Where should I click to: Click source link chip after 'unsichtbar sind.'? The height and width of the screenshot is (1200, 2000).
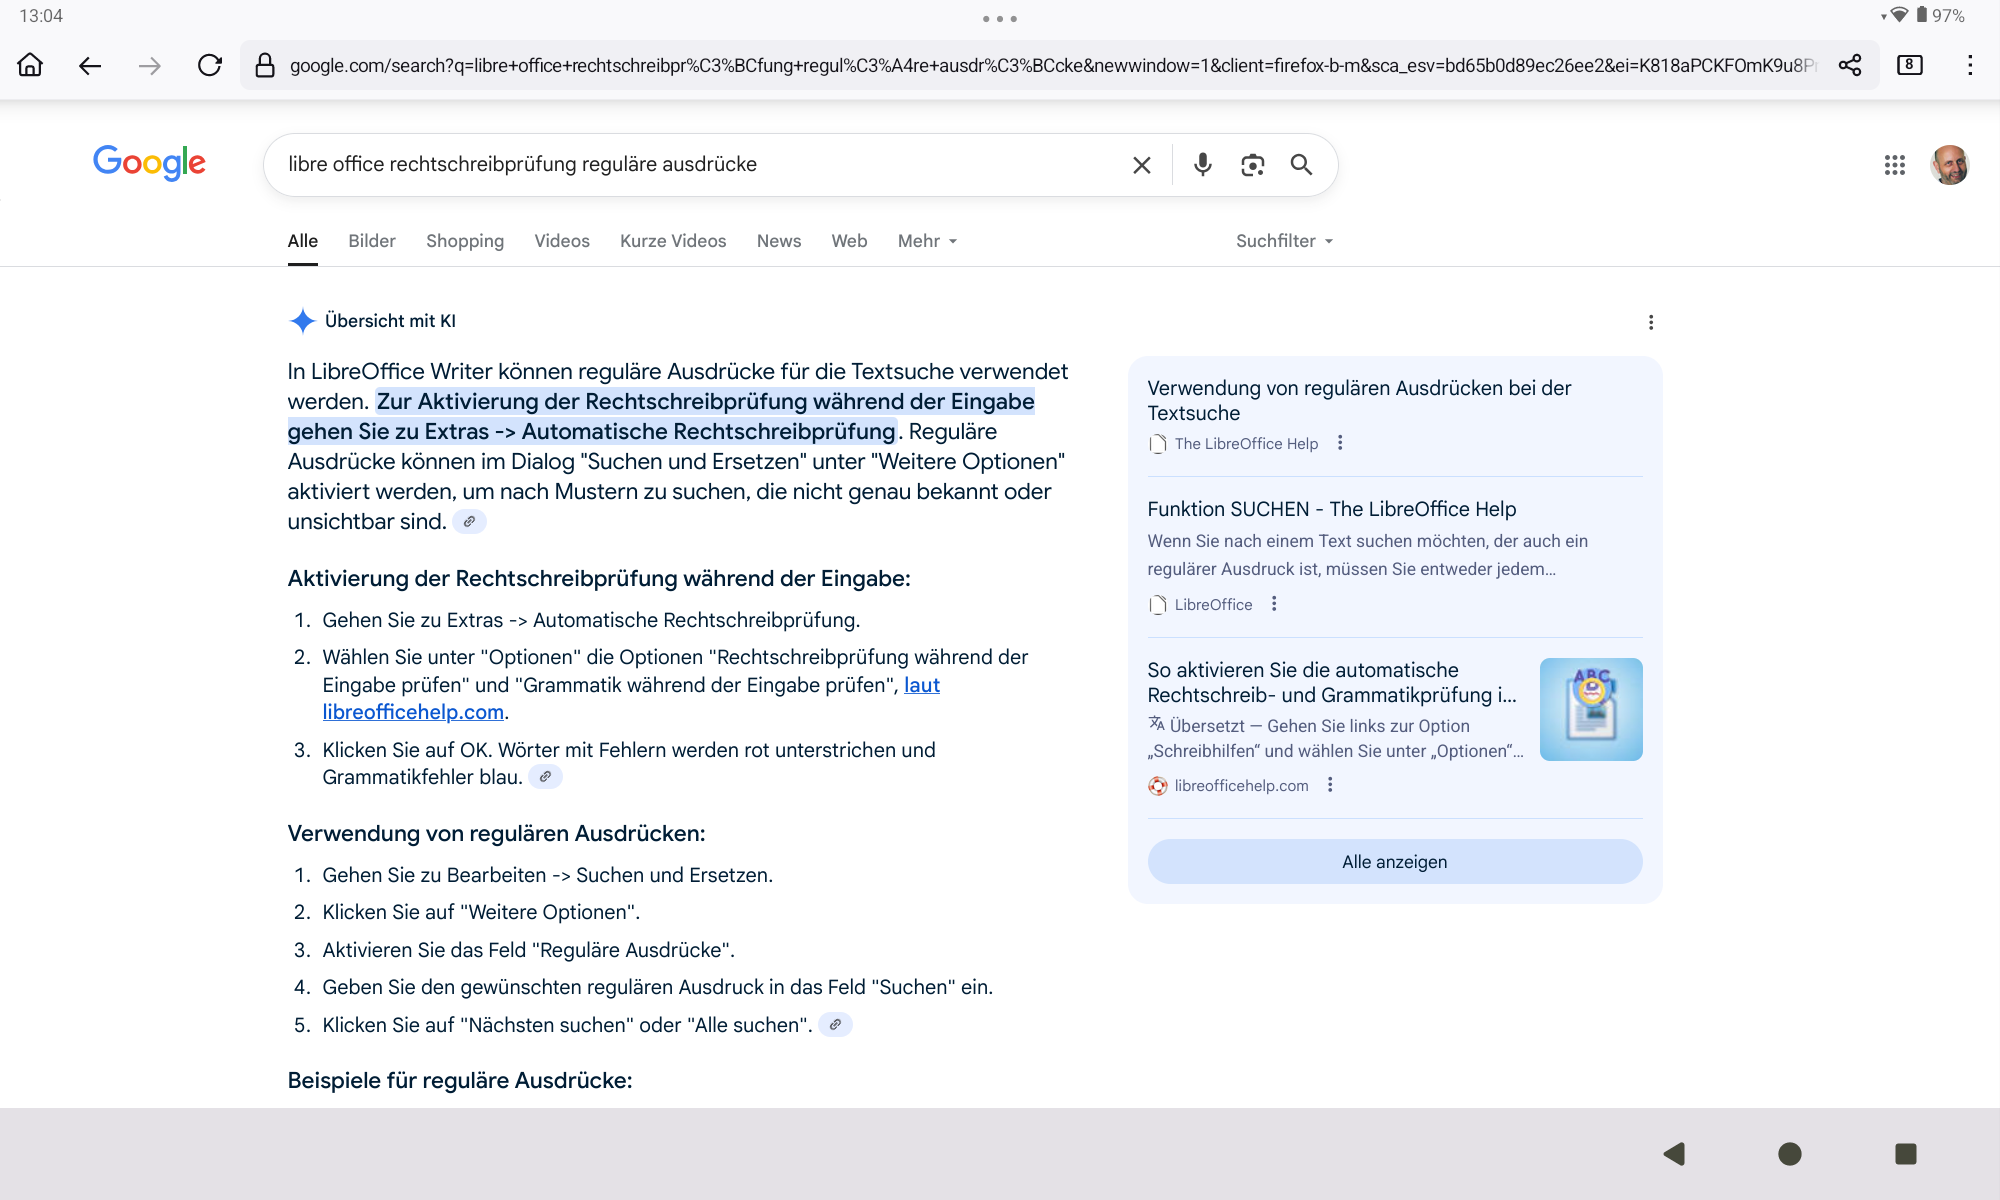coord(469,521)
